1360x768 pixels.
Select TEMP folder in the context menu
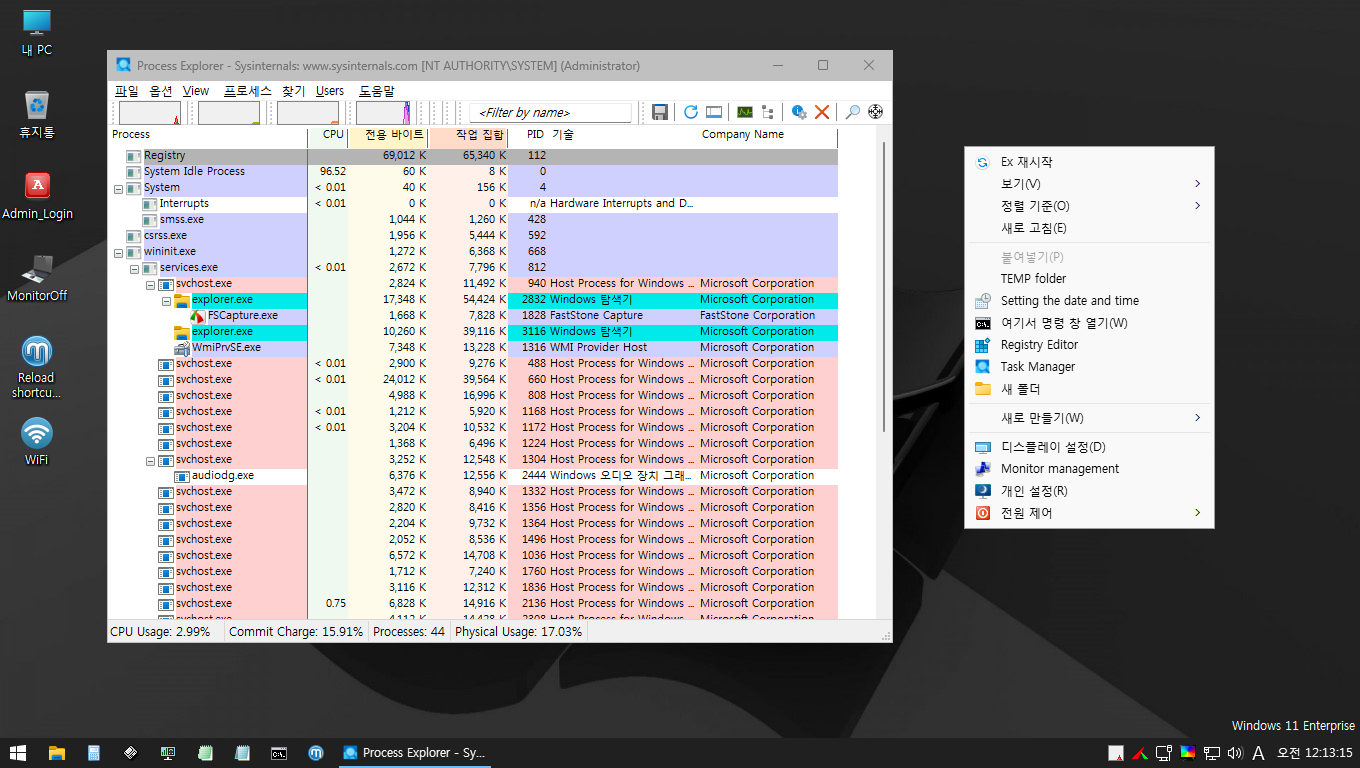coord(1089,279)
